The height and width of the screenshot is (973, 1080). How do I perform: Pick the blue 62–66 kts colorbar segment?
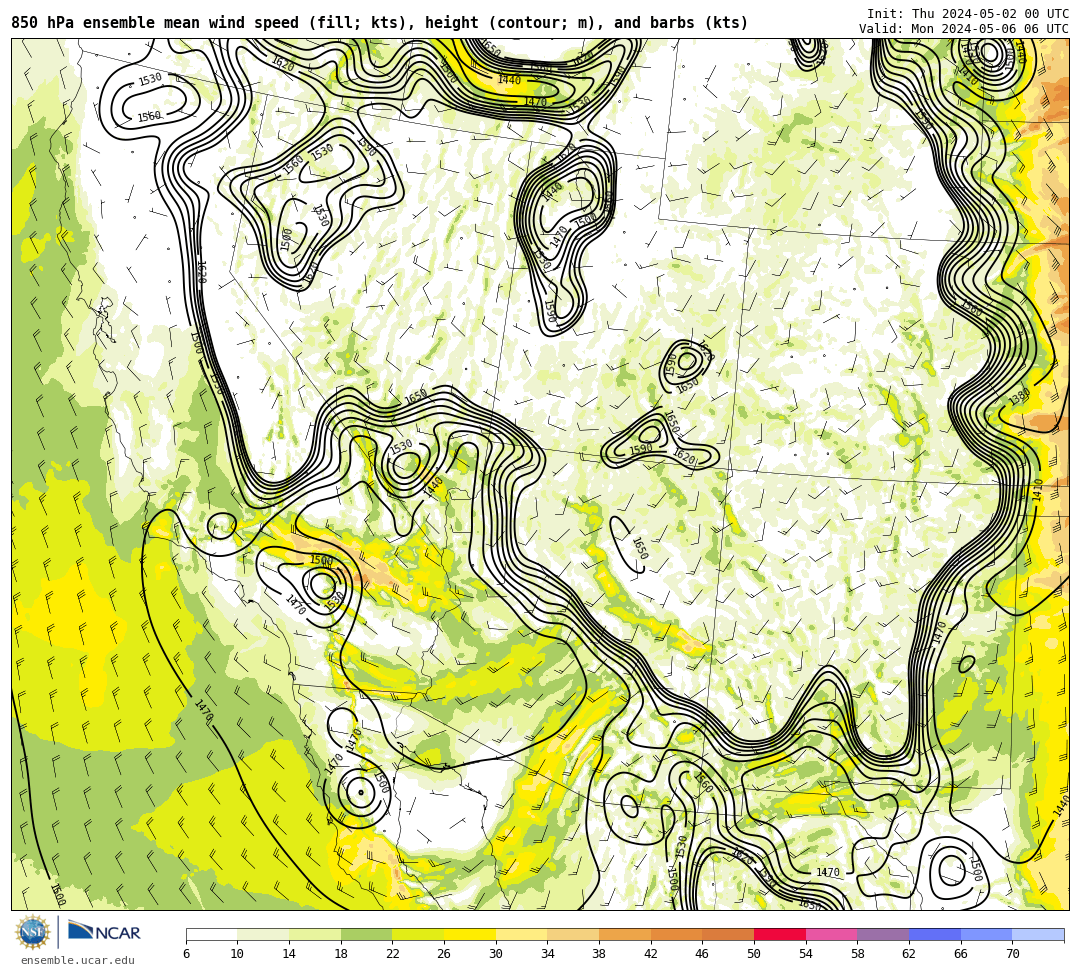(x=935, y=934)
